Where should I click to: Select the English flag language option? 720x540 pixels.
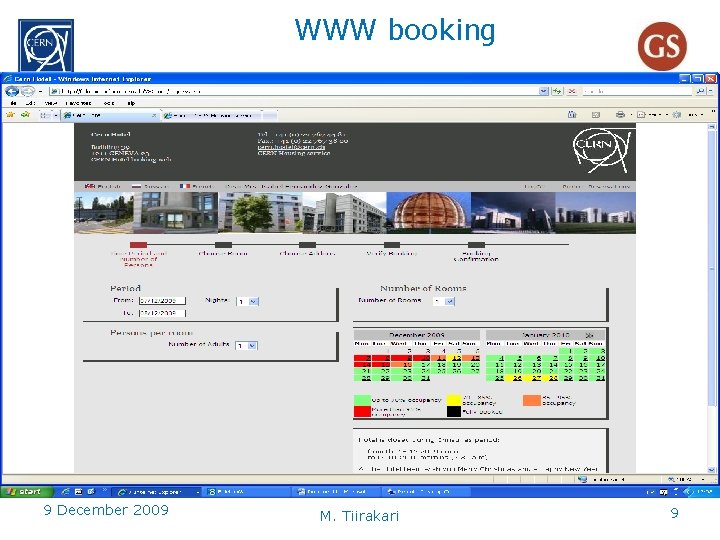[90, 186]
